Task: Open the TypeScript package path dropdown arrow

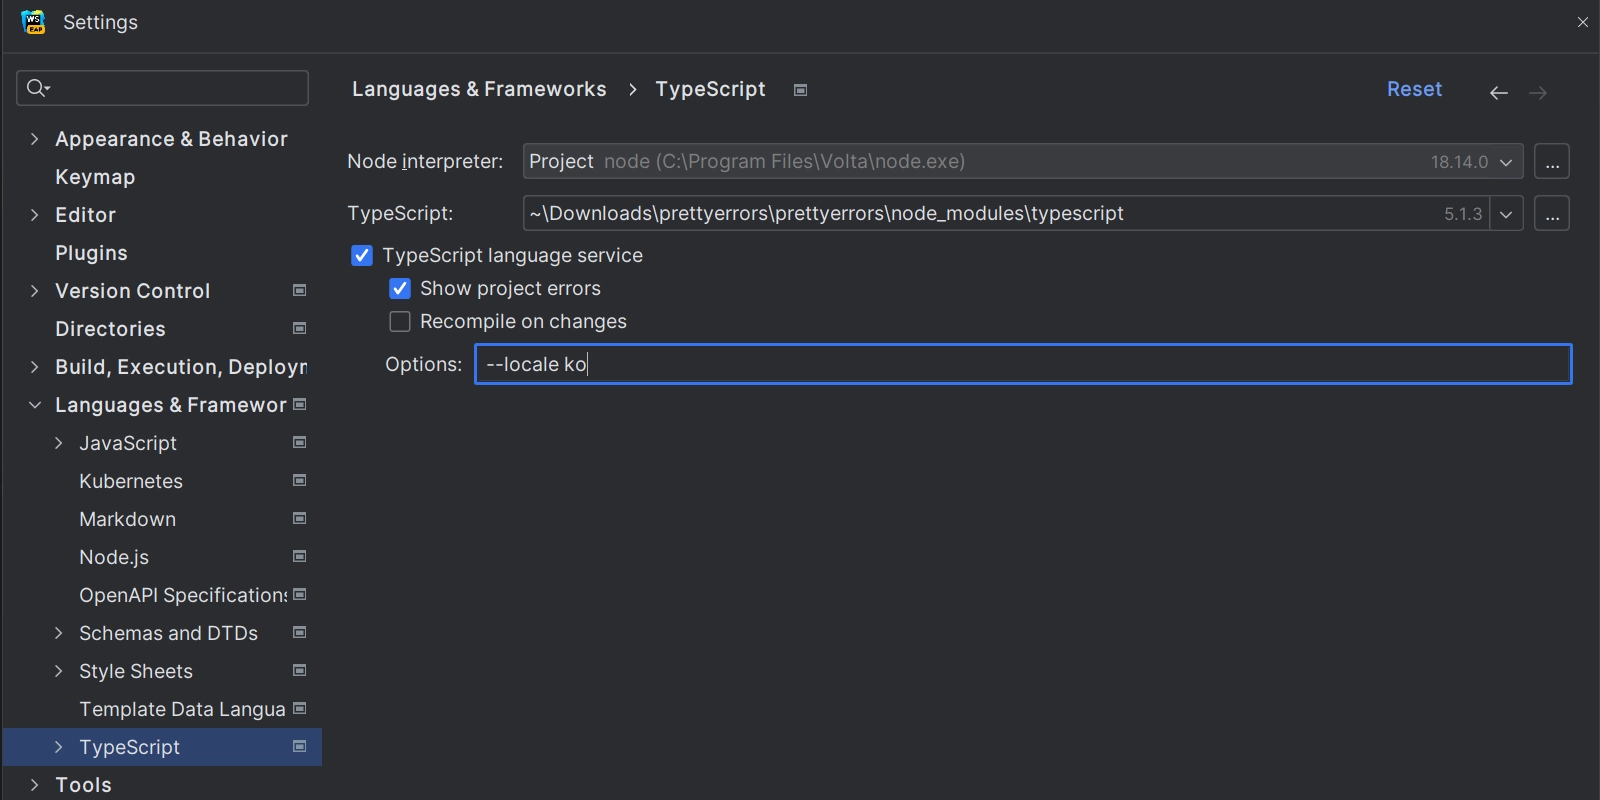Action: tap(1506, 214)
